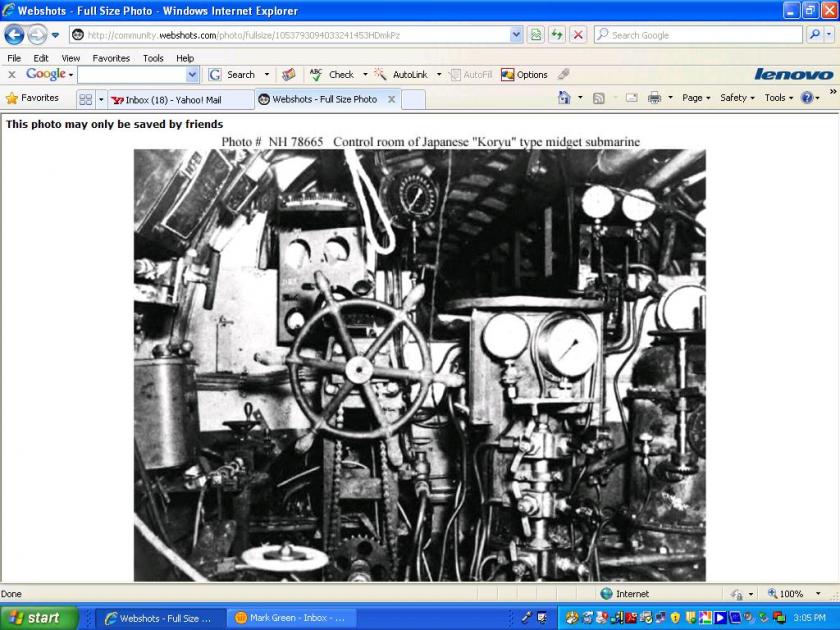Click the Favorites star button

point(32,98)
